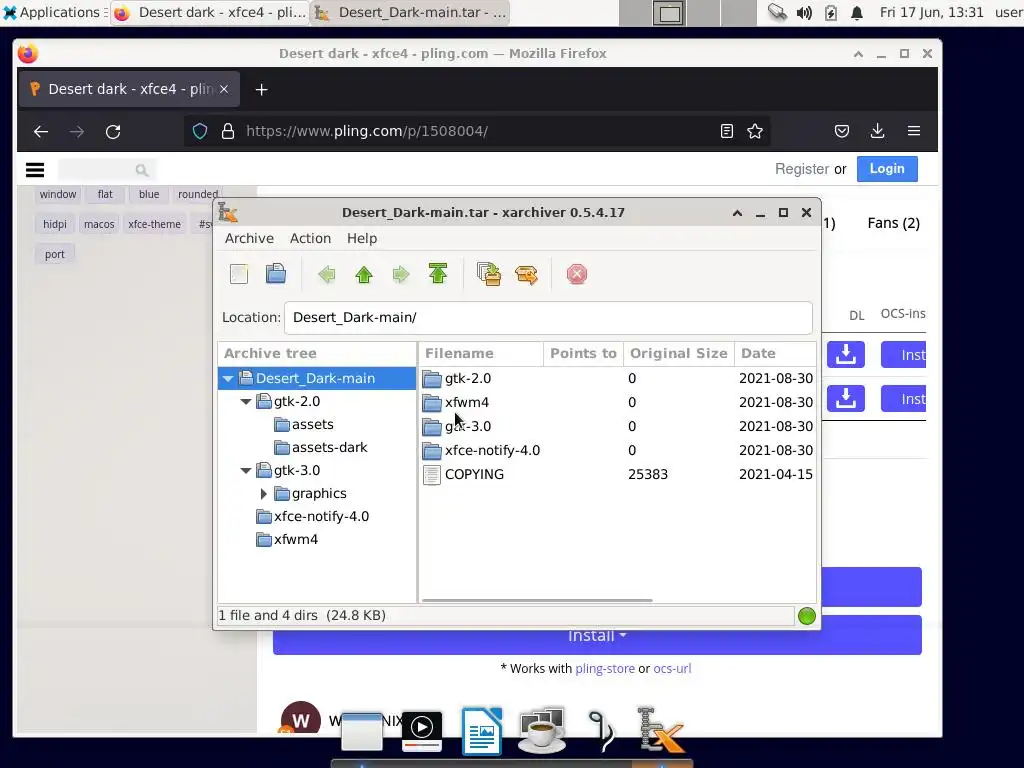Click the Open archive toolbar icon in xarchiver
1024x768 pixels.
click(276, 274)
